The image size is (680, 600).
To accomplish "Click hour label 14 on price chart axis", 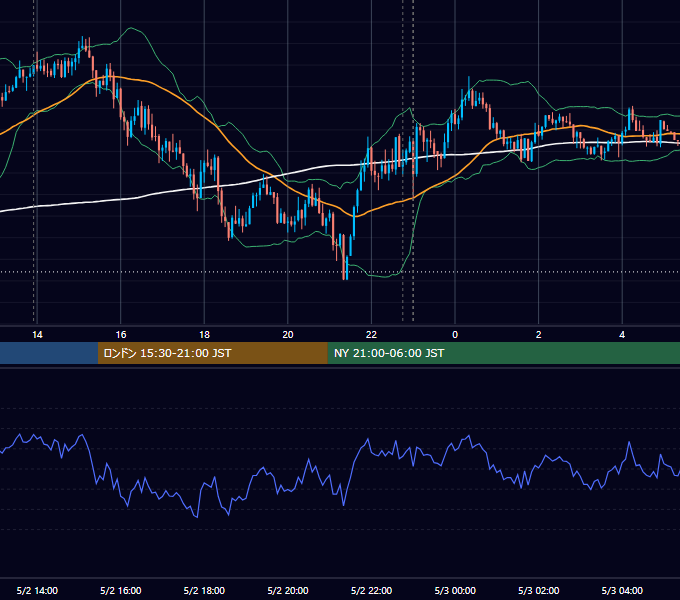I will tap(37, 334).
